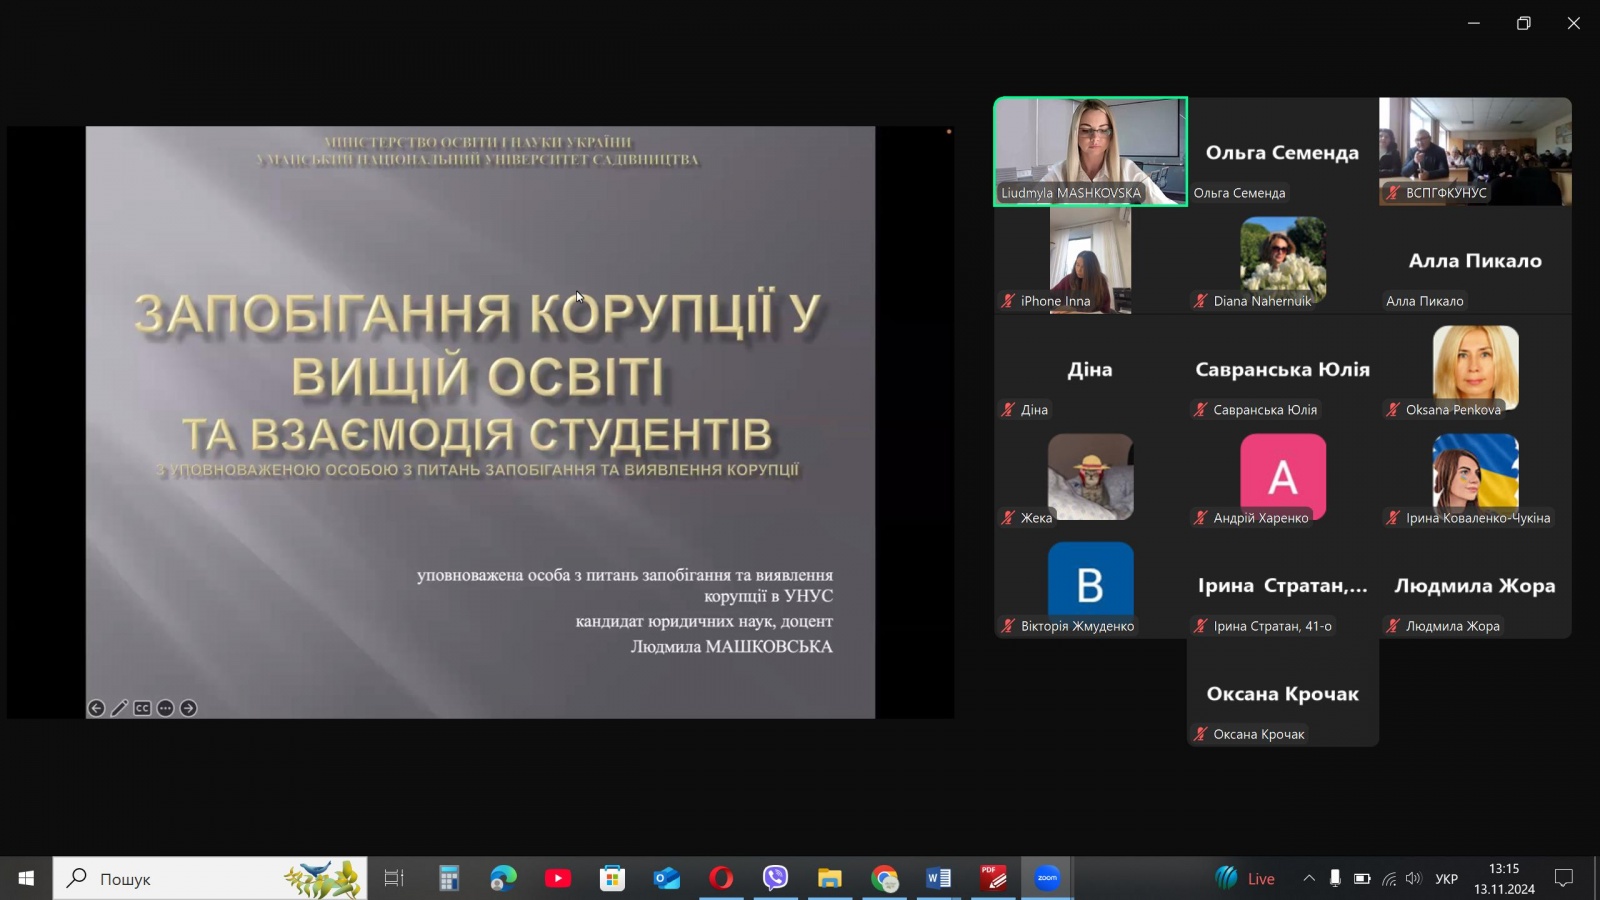The image size is (1600, 900).
Task: Select the Oksana Penkova participant tile
Action: 1475,368
